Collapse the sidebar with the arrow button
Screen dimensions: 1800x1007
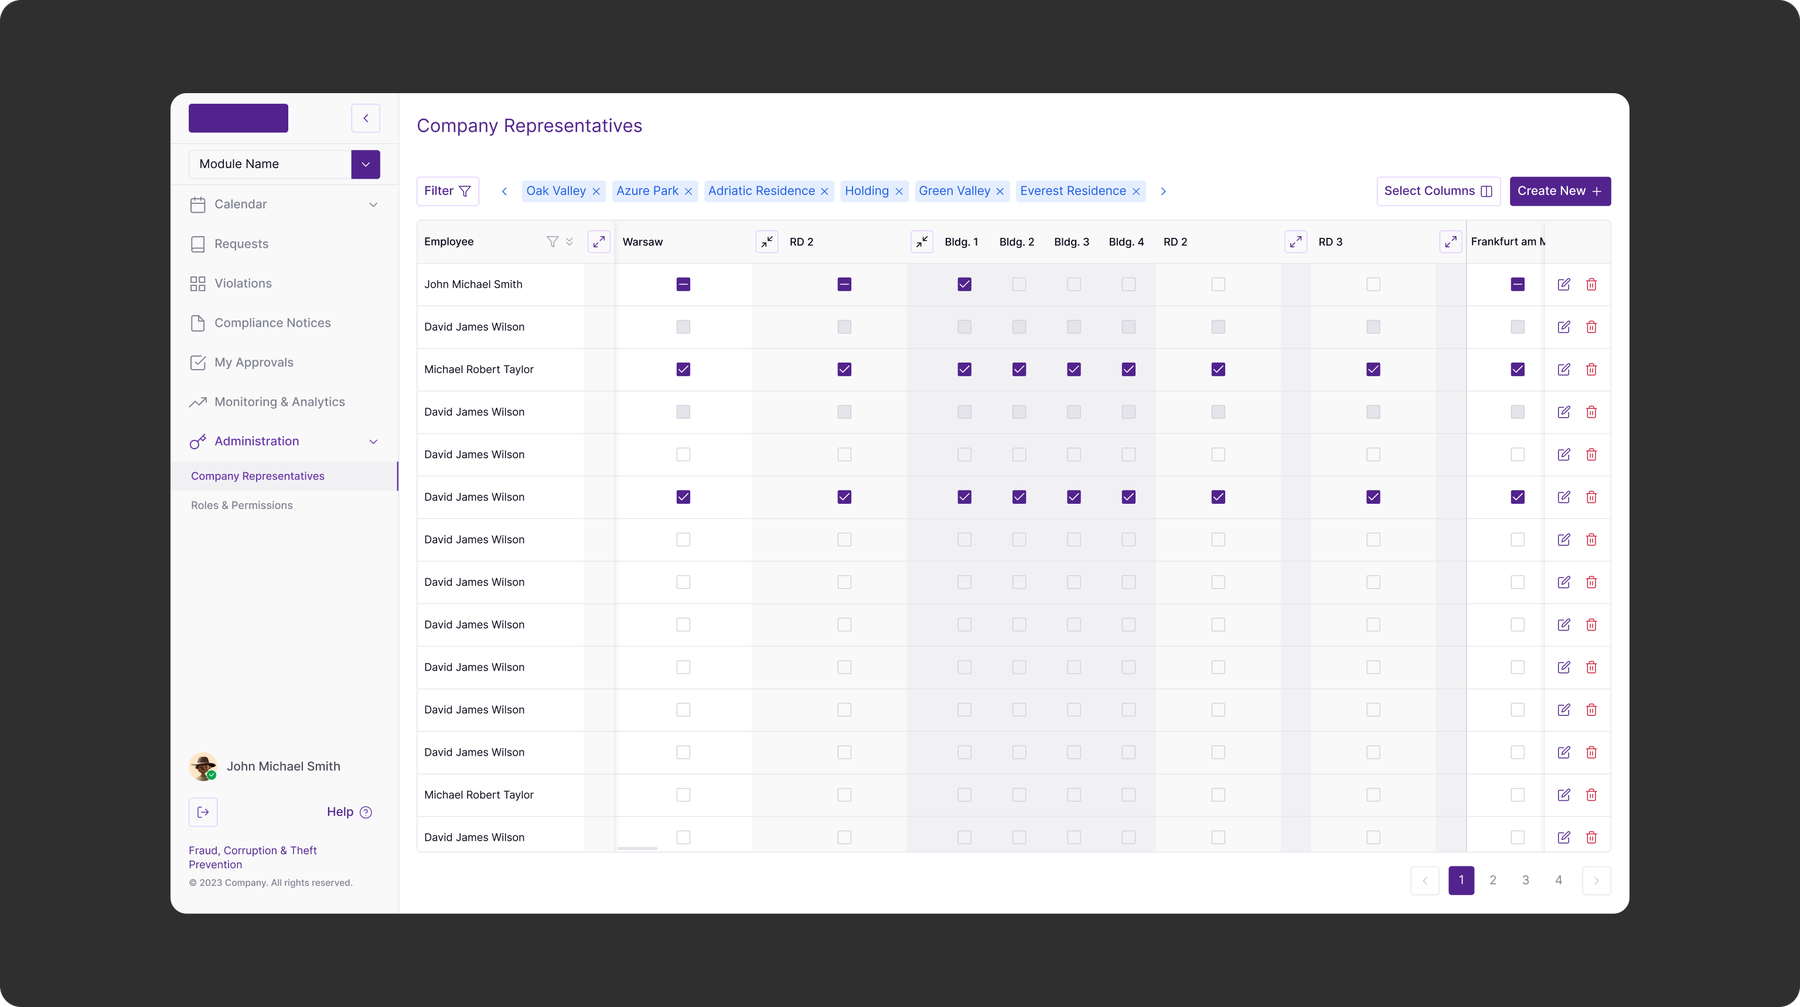click(x=366, y=118)
